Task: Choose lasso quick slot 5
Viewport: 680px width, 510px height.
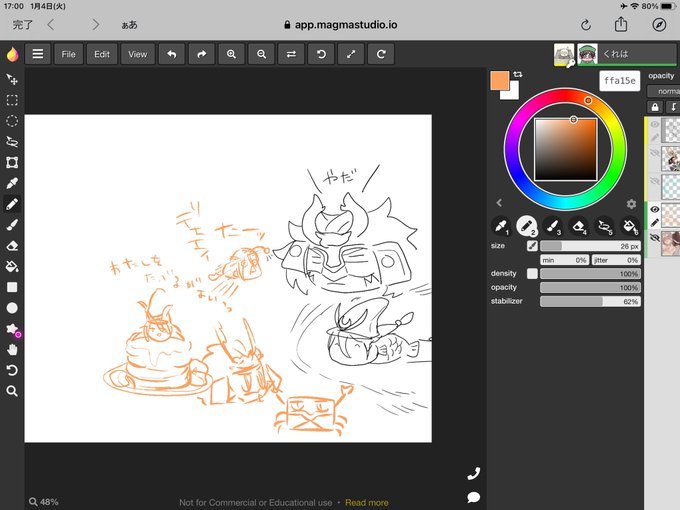Action: (605, 226)
